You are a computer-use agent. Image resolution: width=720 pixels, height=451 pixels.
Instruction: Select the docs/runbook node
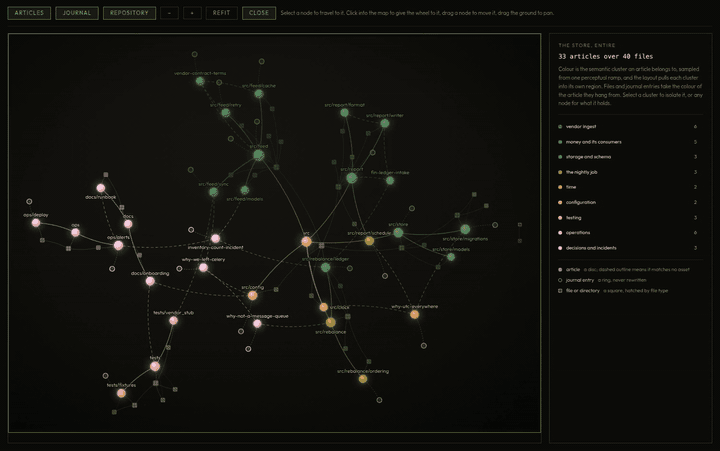click(x=101, y=188)
